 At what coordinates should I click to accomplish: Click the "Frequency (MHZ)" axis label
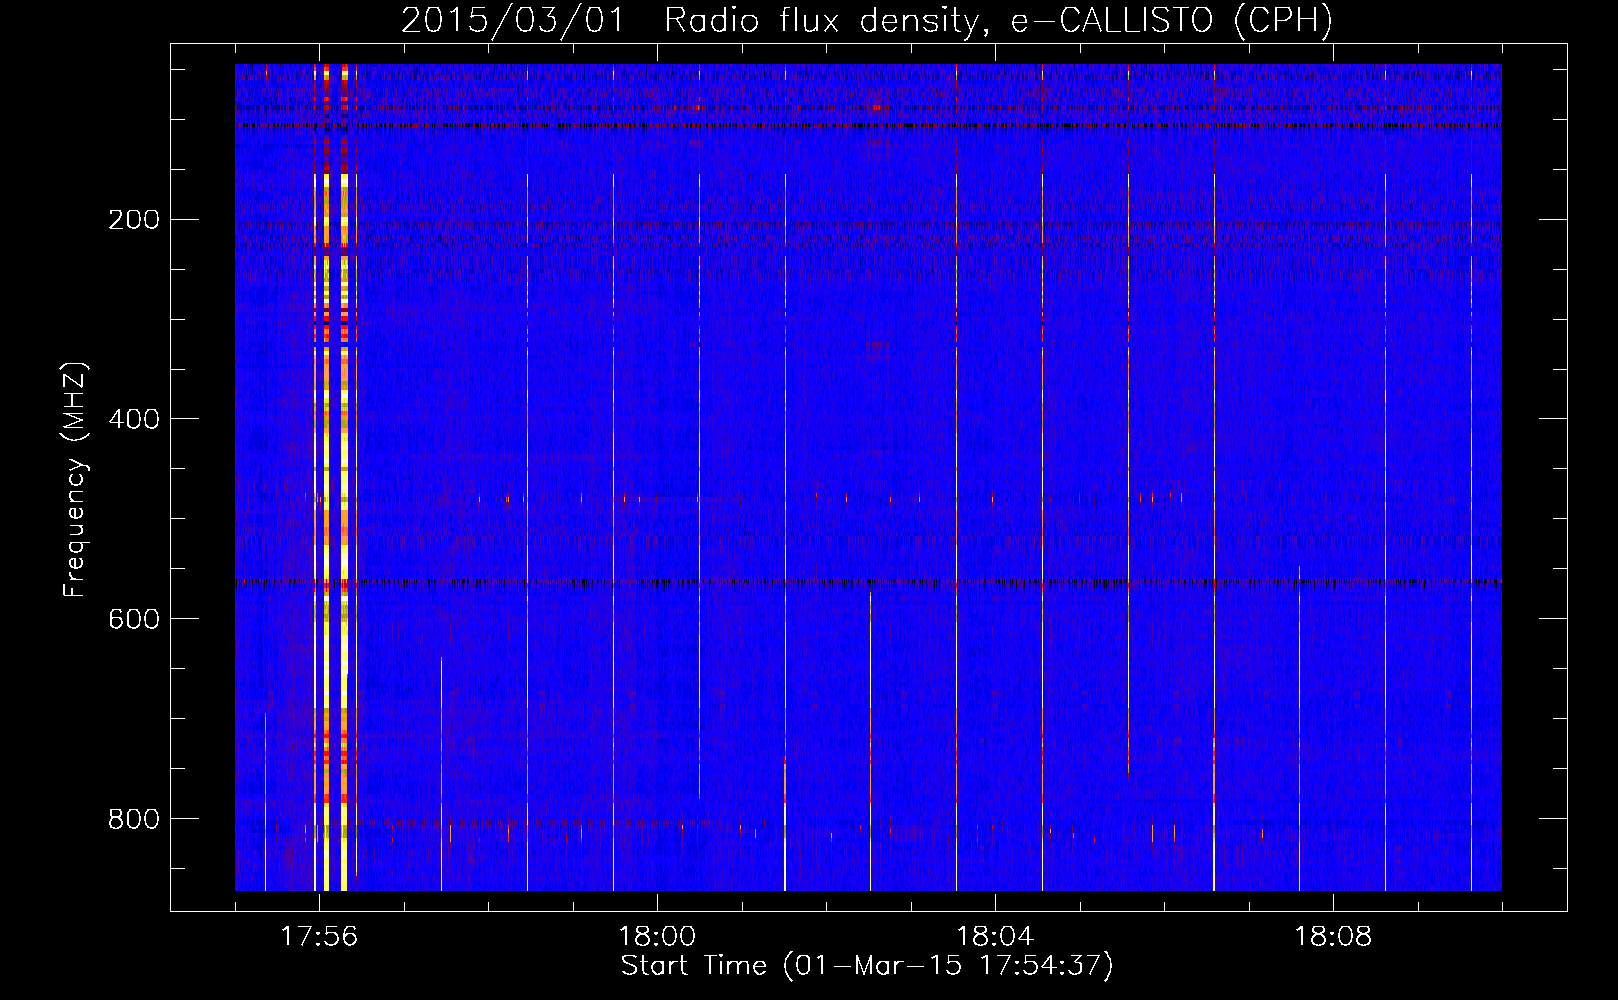coord(75,480)
